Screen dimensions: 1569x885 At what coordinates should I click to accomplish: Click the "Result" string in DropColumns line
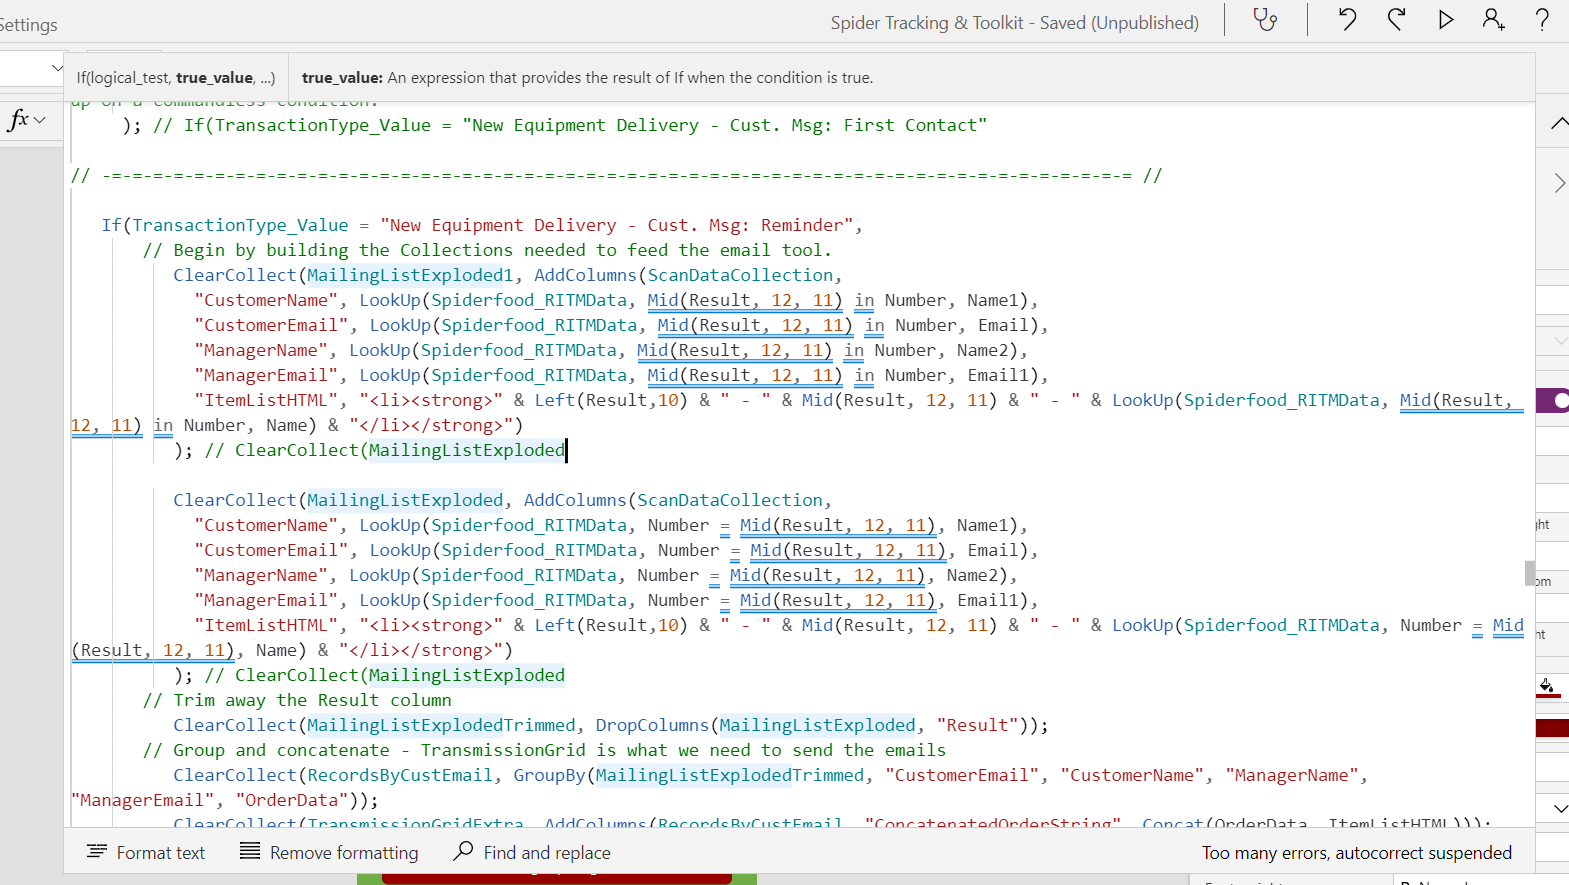pos(977,725)
